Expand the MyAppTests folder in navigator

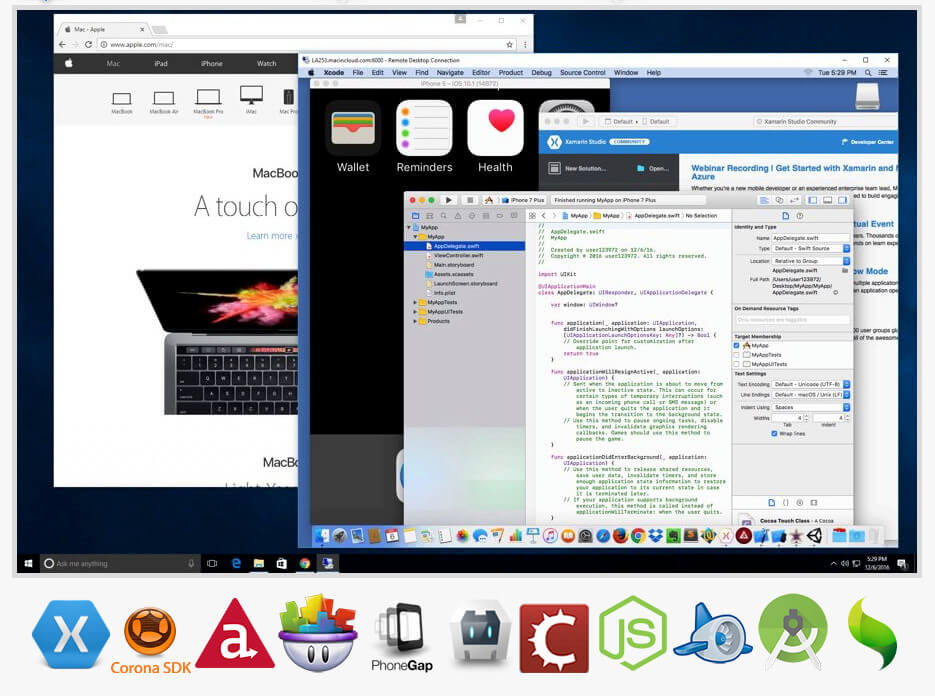pos(415,302)
